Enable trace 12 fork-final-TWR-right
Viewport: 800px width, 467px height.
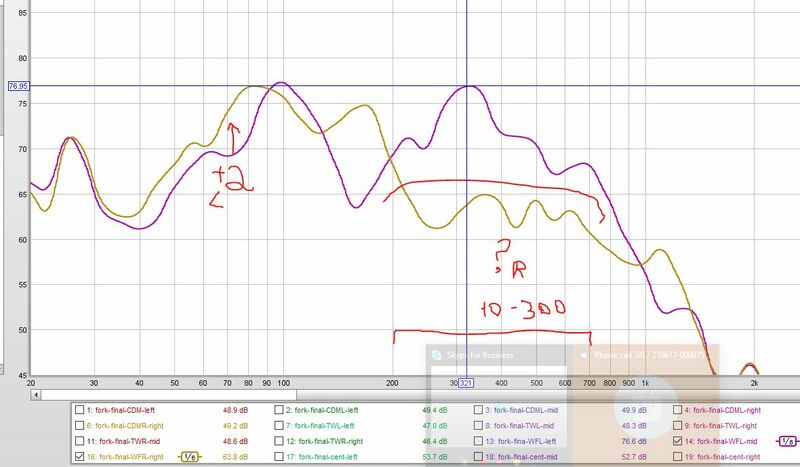[x=279, y=441]
